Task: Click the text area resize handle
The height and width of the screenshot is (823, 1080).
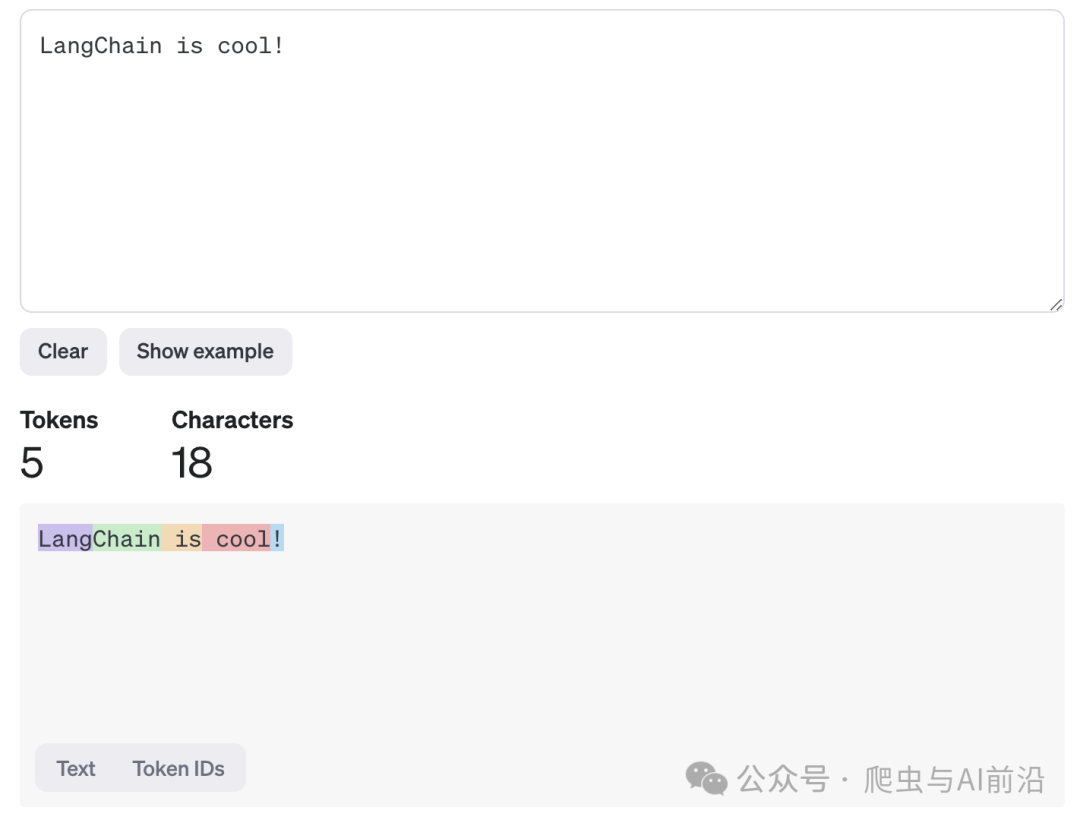Action: pyautogui.click(x=1056, y=304)
